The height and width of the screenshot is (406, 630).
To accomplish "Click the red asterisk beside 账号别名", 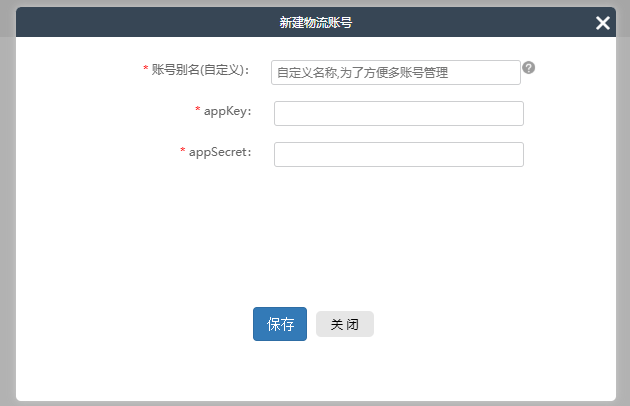I will pyautogui.click(x=146, y=70).
